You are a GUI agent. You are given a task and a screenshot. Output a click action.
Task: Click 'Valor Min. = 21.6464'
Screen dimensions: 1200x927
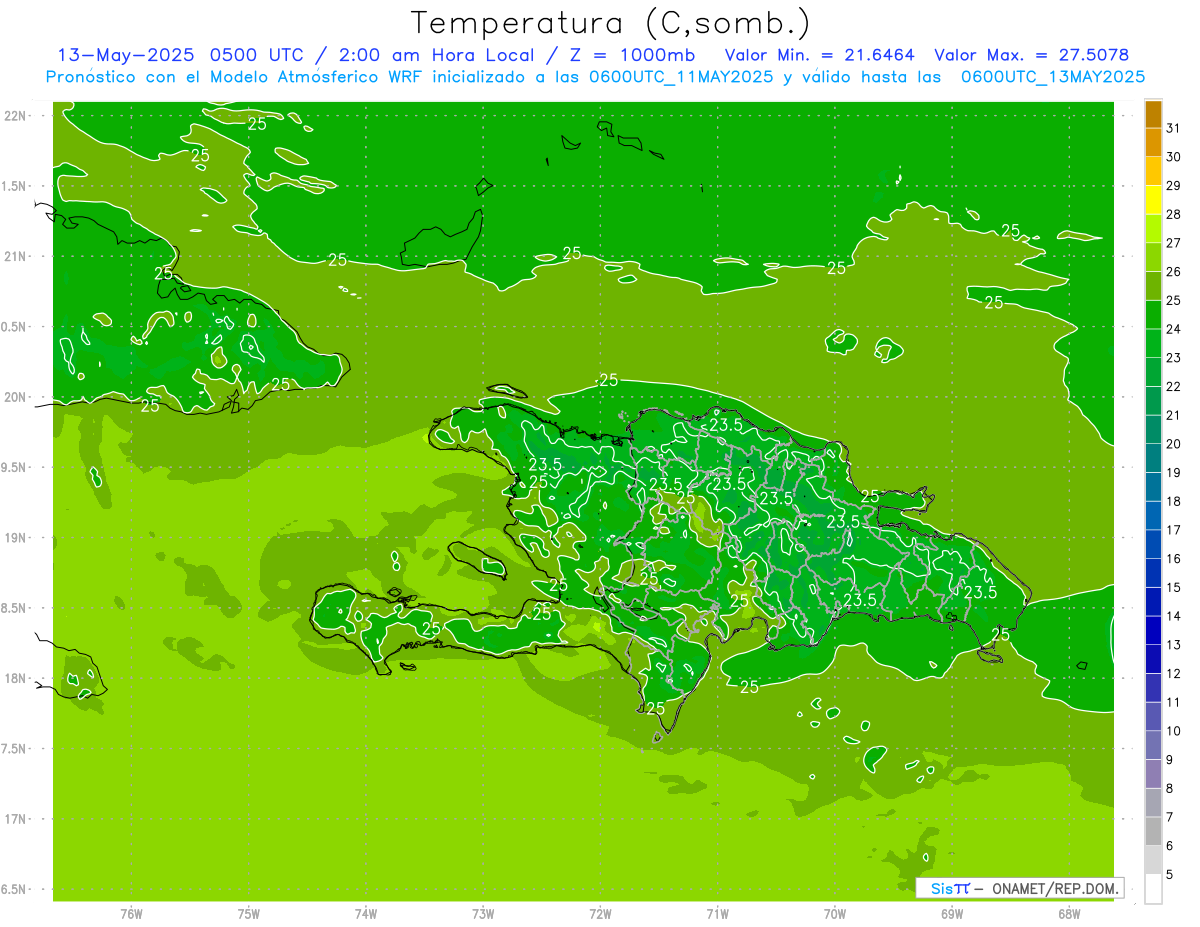(x=821, y=55)
